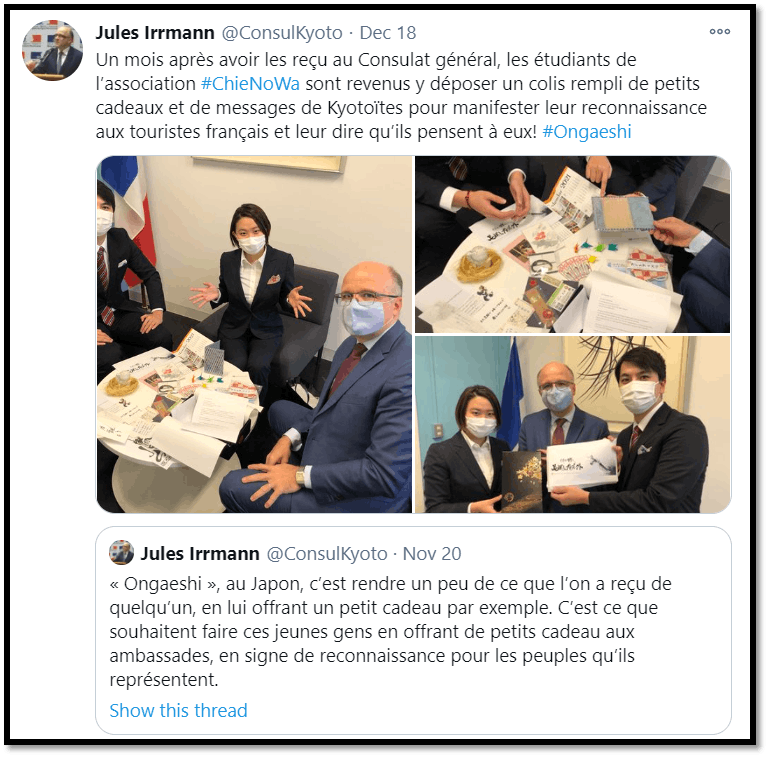768x757 pixels.
Task: Click Show this thread
Action: [178, 710]
